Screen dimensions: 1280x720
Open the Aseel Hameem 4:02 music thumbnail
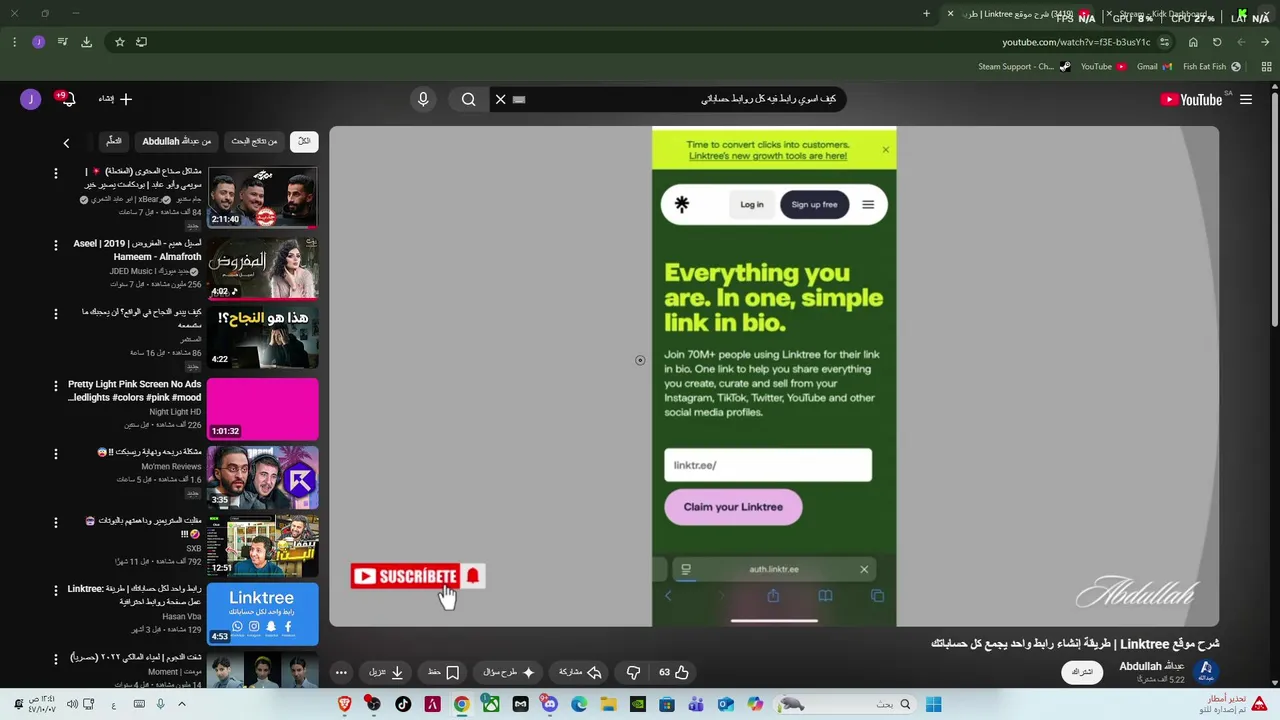[x=263, y=268]
